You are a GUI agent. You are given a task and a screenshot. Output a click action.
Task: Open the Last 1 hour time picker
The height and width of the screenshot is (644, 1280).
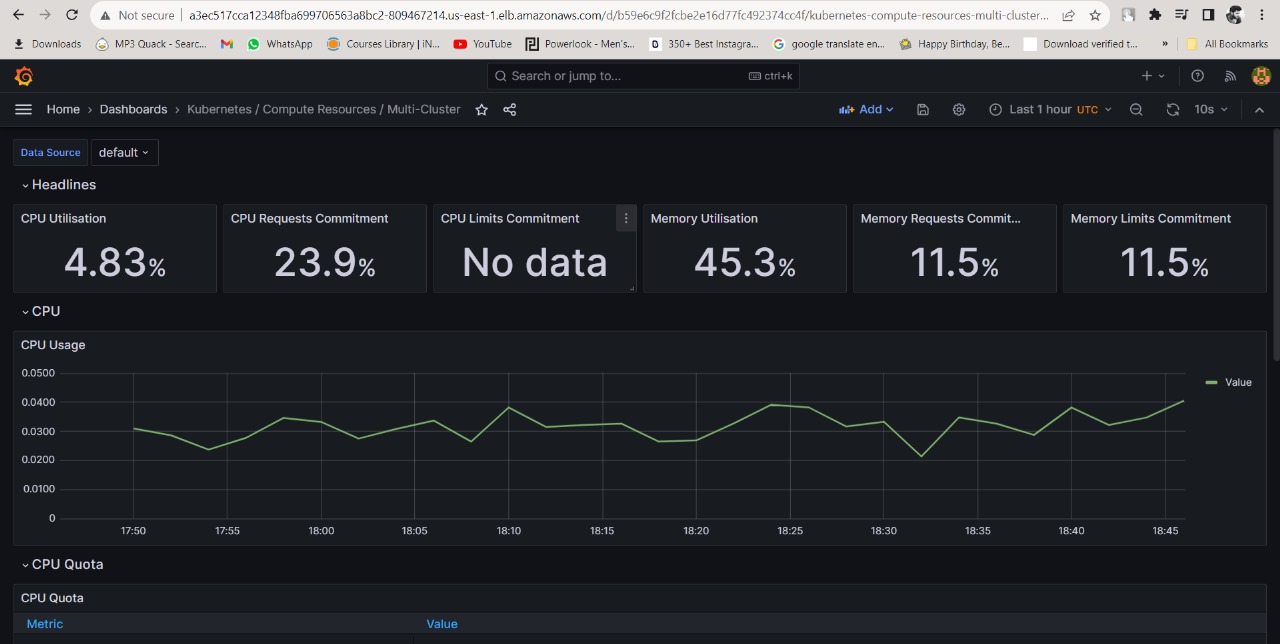[1050, 110]
